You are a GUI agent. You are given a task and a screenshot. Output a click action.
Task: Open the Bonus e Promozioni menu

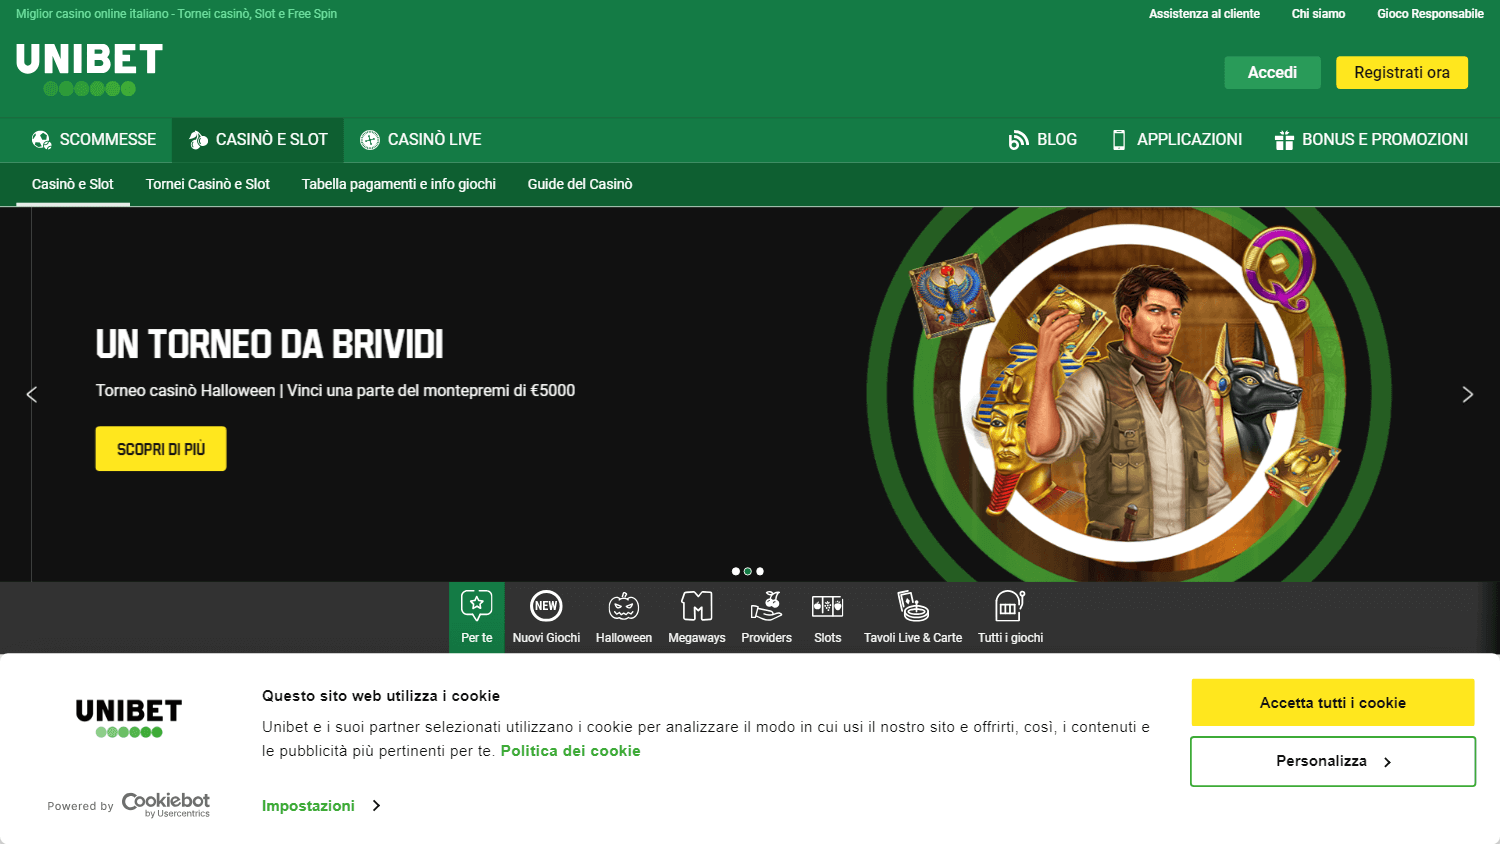click(x=1371, y=140)
